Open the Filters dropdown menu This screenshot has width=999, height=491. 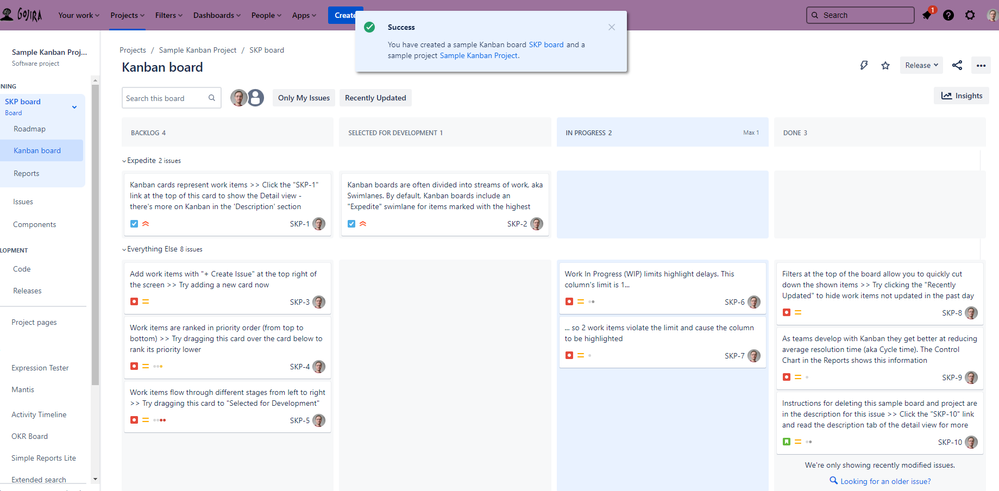pos(169,15)
